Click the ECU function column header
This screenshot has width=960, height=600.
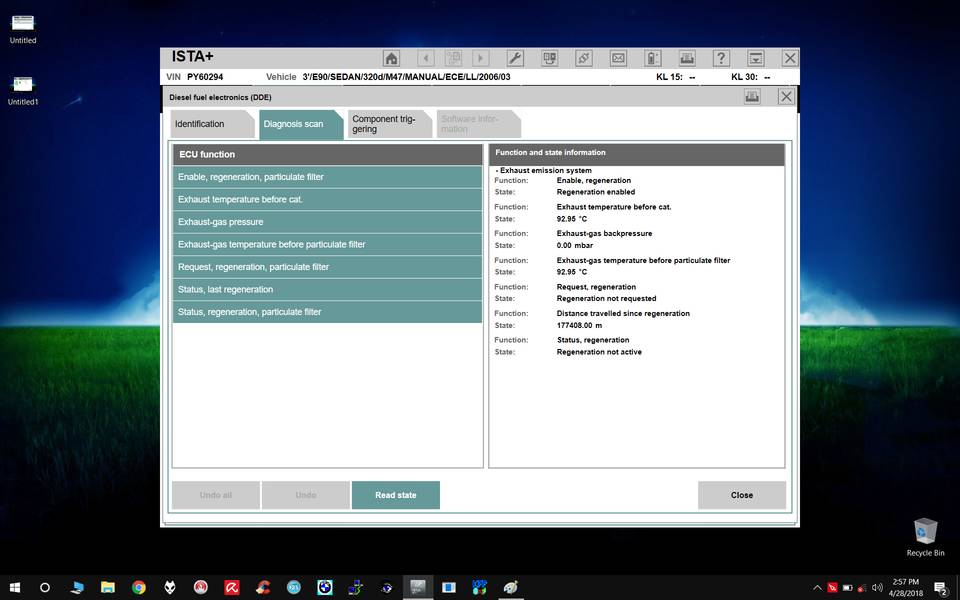pyautogui.click(x=328, y=154)
